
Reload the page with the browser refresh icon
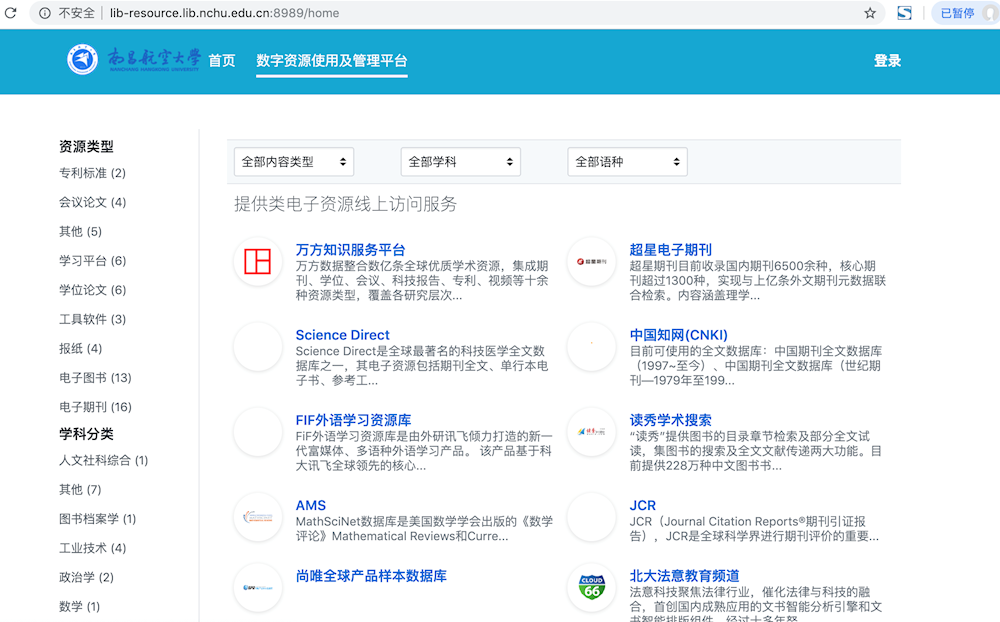[x=10, y=13]
